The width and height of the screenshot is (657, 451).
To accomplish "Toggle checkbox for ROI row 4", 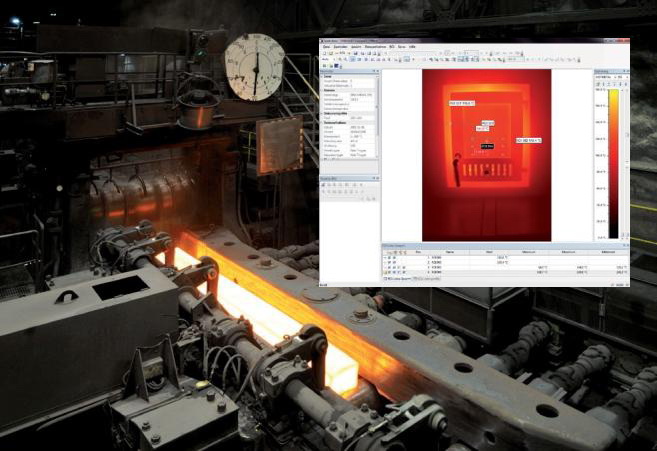I will point(387,273).
